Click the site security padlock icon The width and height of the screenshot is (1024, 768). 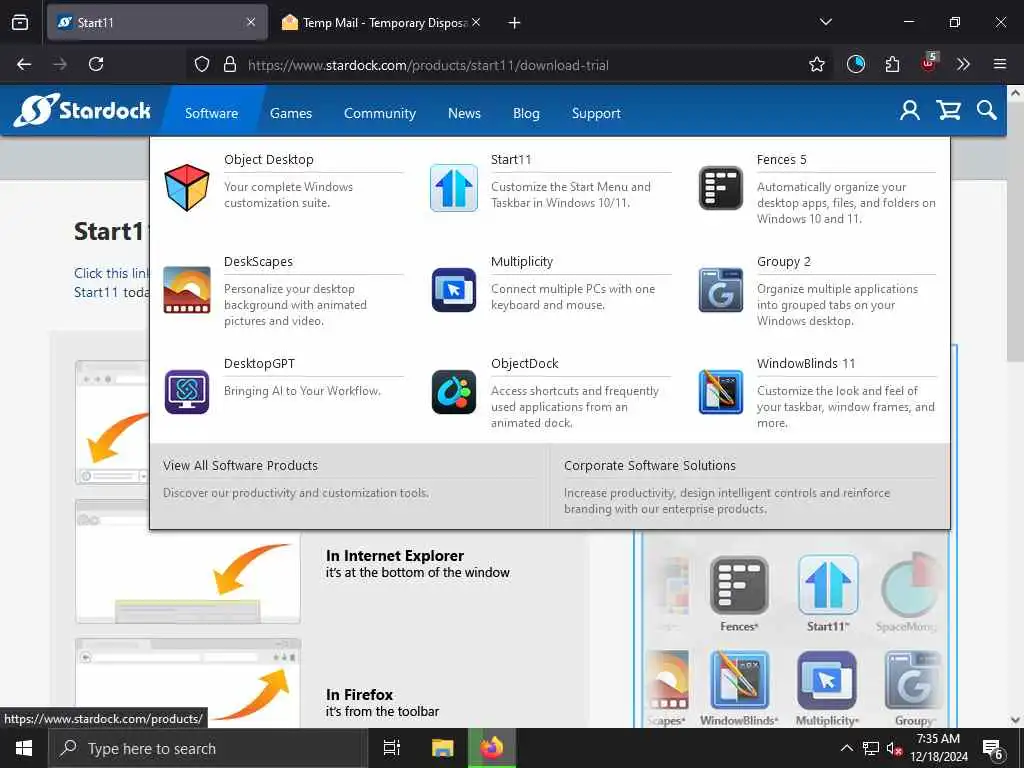coord(229,64)
